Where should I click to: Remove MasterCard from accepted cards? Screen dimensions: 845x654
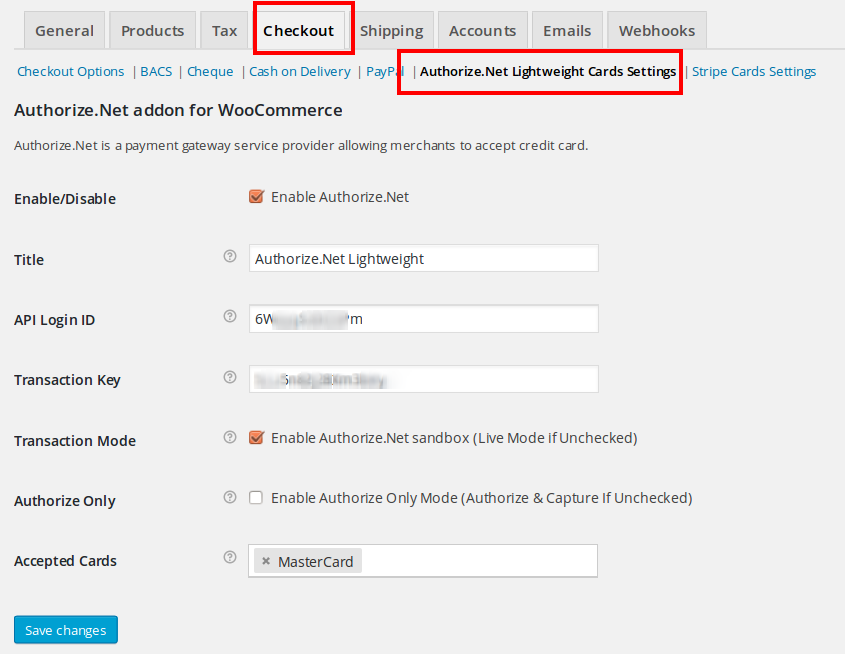pos(266,561)
